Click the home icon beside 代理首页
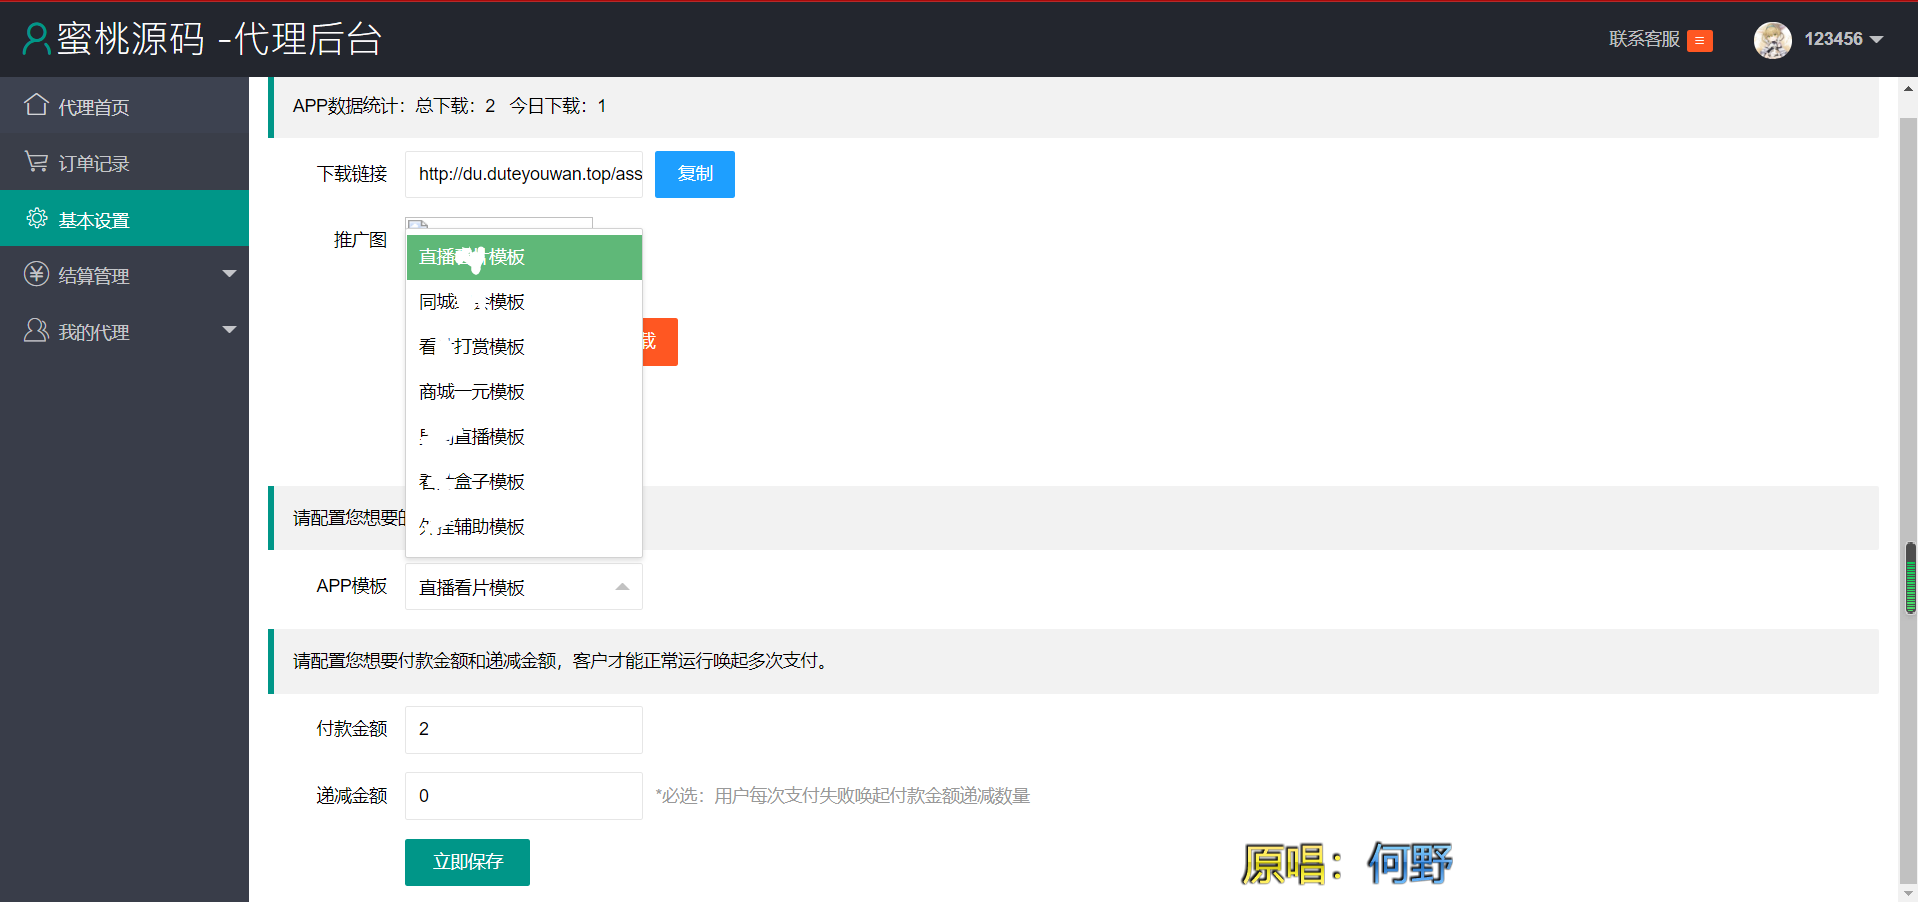This screenshot has width=1918, height=902. 36,105
